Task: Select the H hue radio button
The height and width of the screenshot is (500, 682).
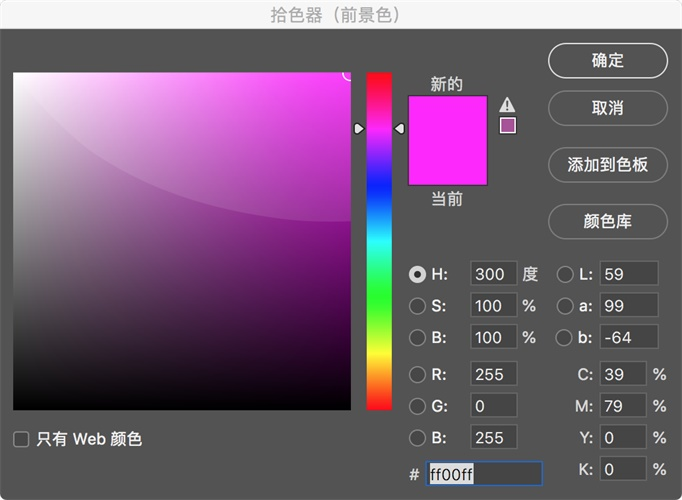Action: tap(418, 274)
